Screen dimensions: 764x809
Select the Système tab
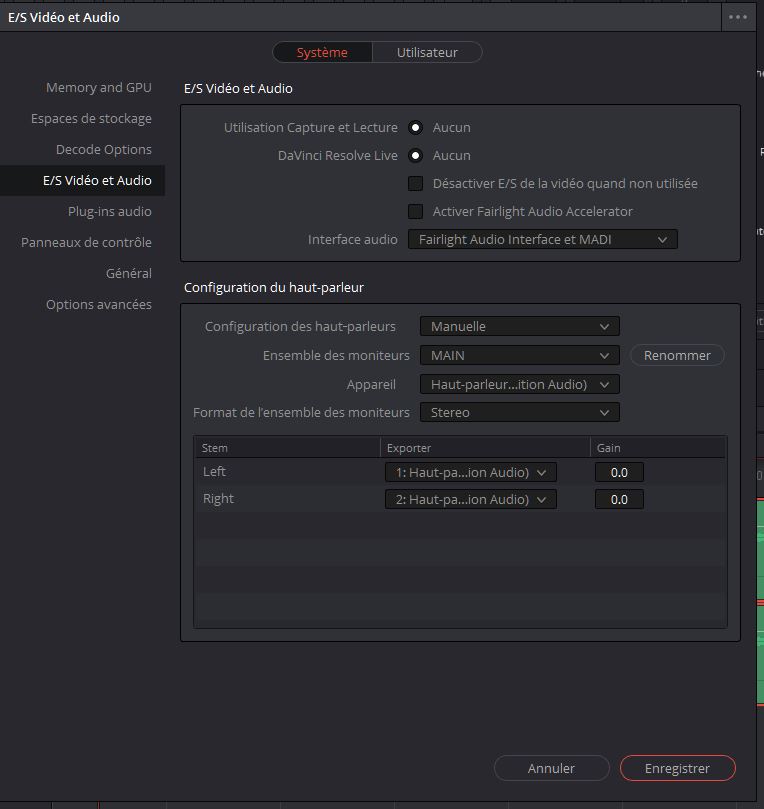322,52
